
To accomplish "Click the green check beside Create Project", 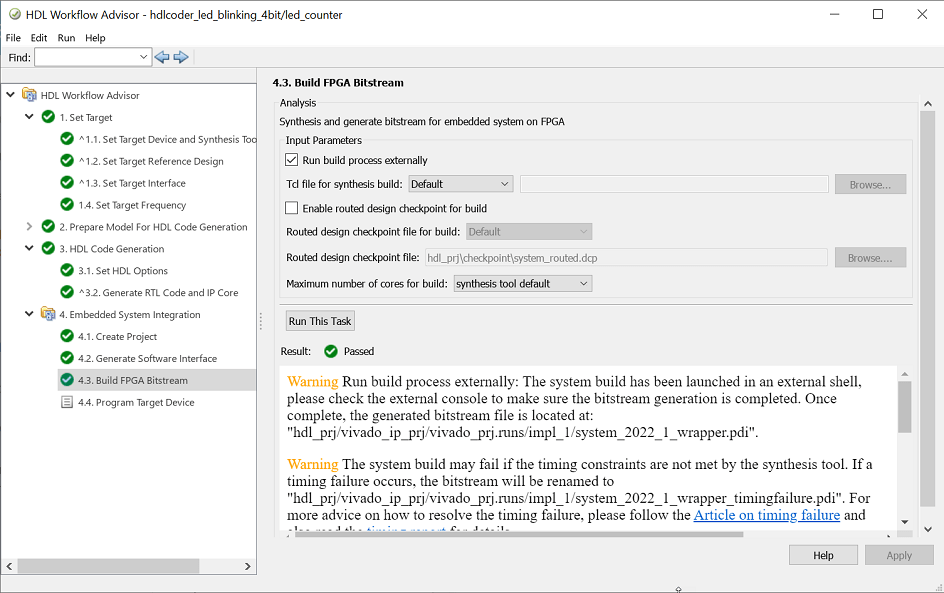I will (67, 336).
